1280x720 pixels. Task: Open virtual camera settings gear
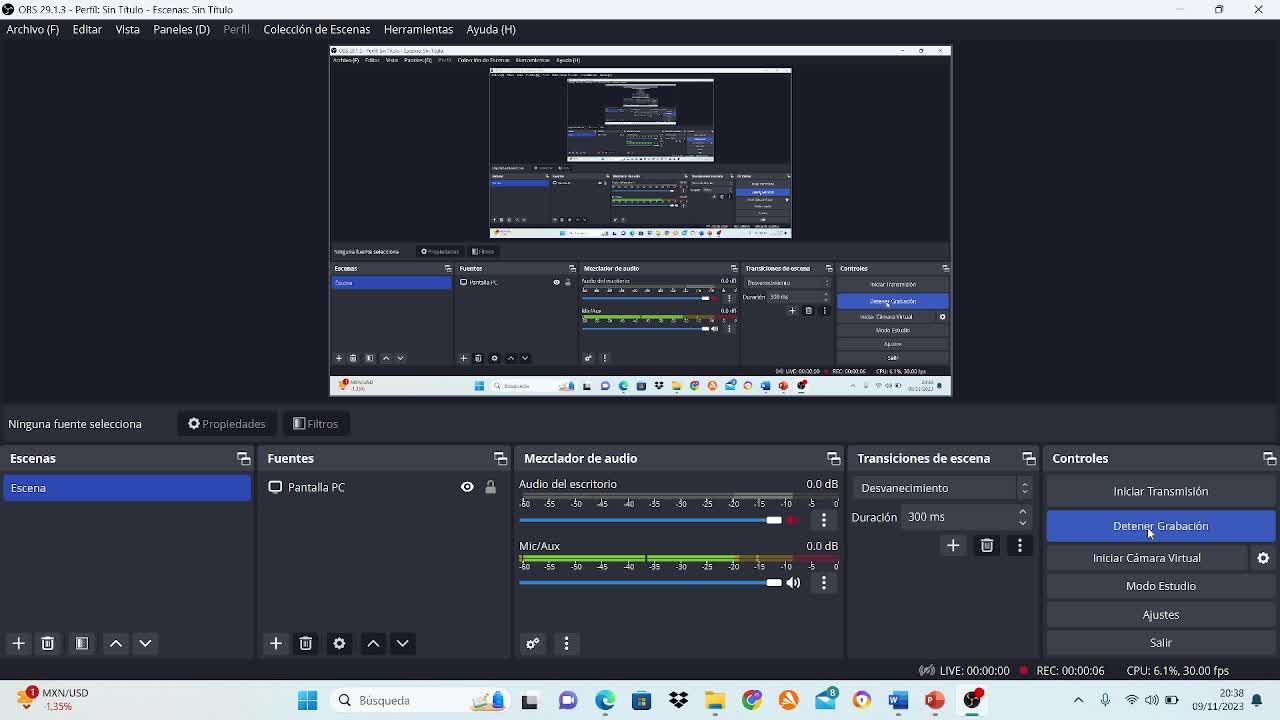click(x=1263, y=558)
